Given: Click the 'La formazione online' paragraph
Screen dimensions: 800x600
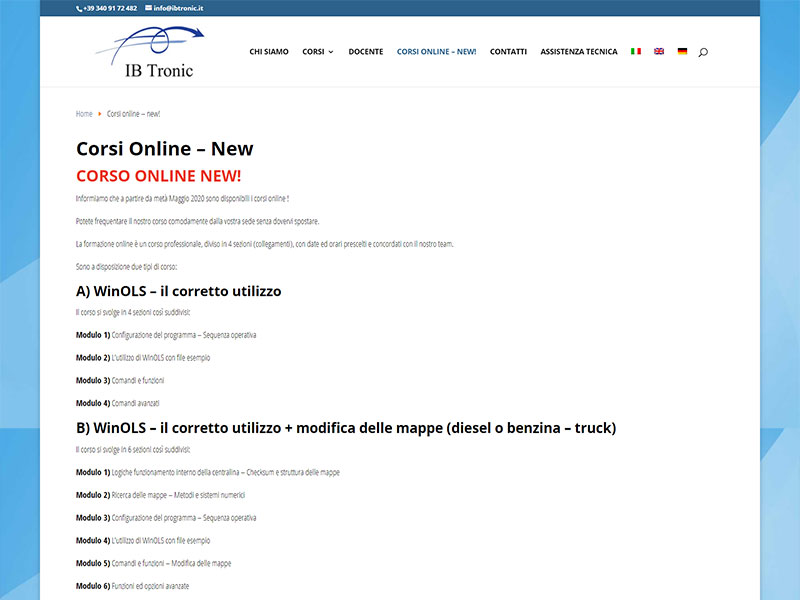Looking at the screenshot, I should tap(265, 244).
